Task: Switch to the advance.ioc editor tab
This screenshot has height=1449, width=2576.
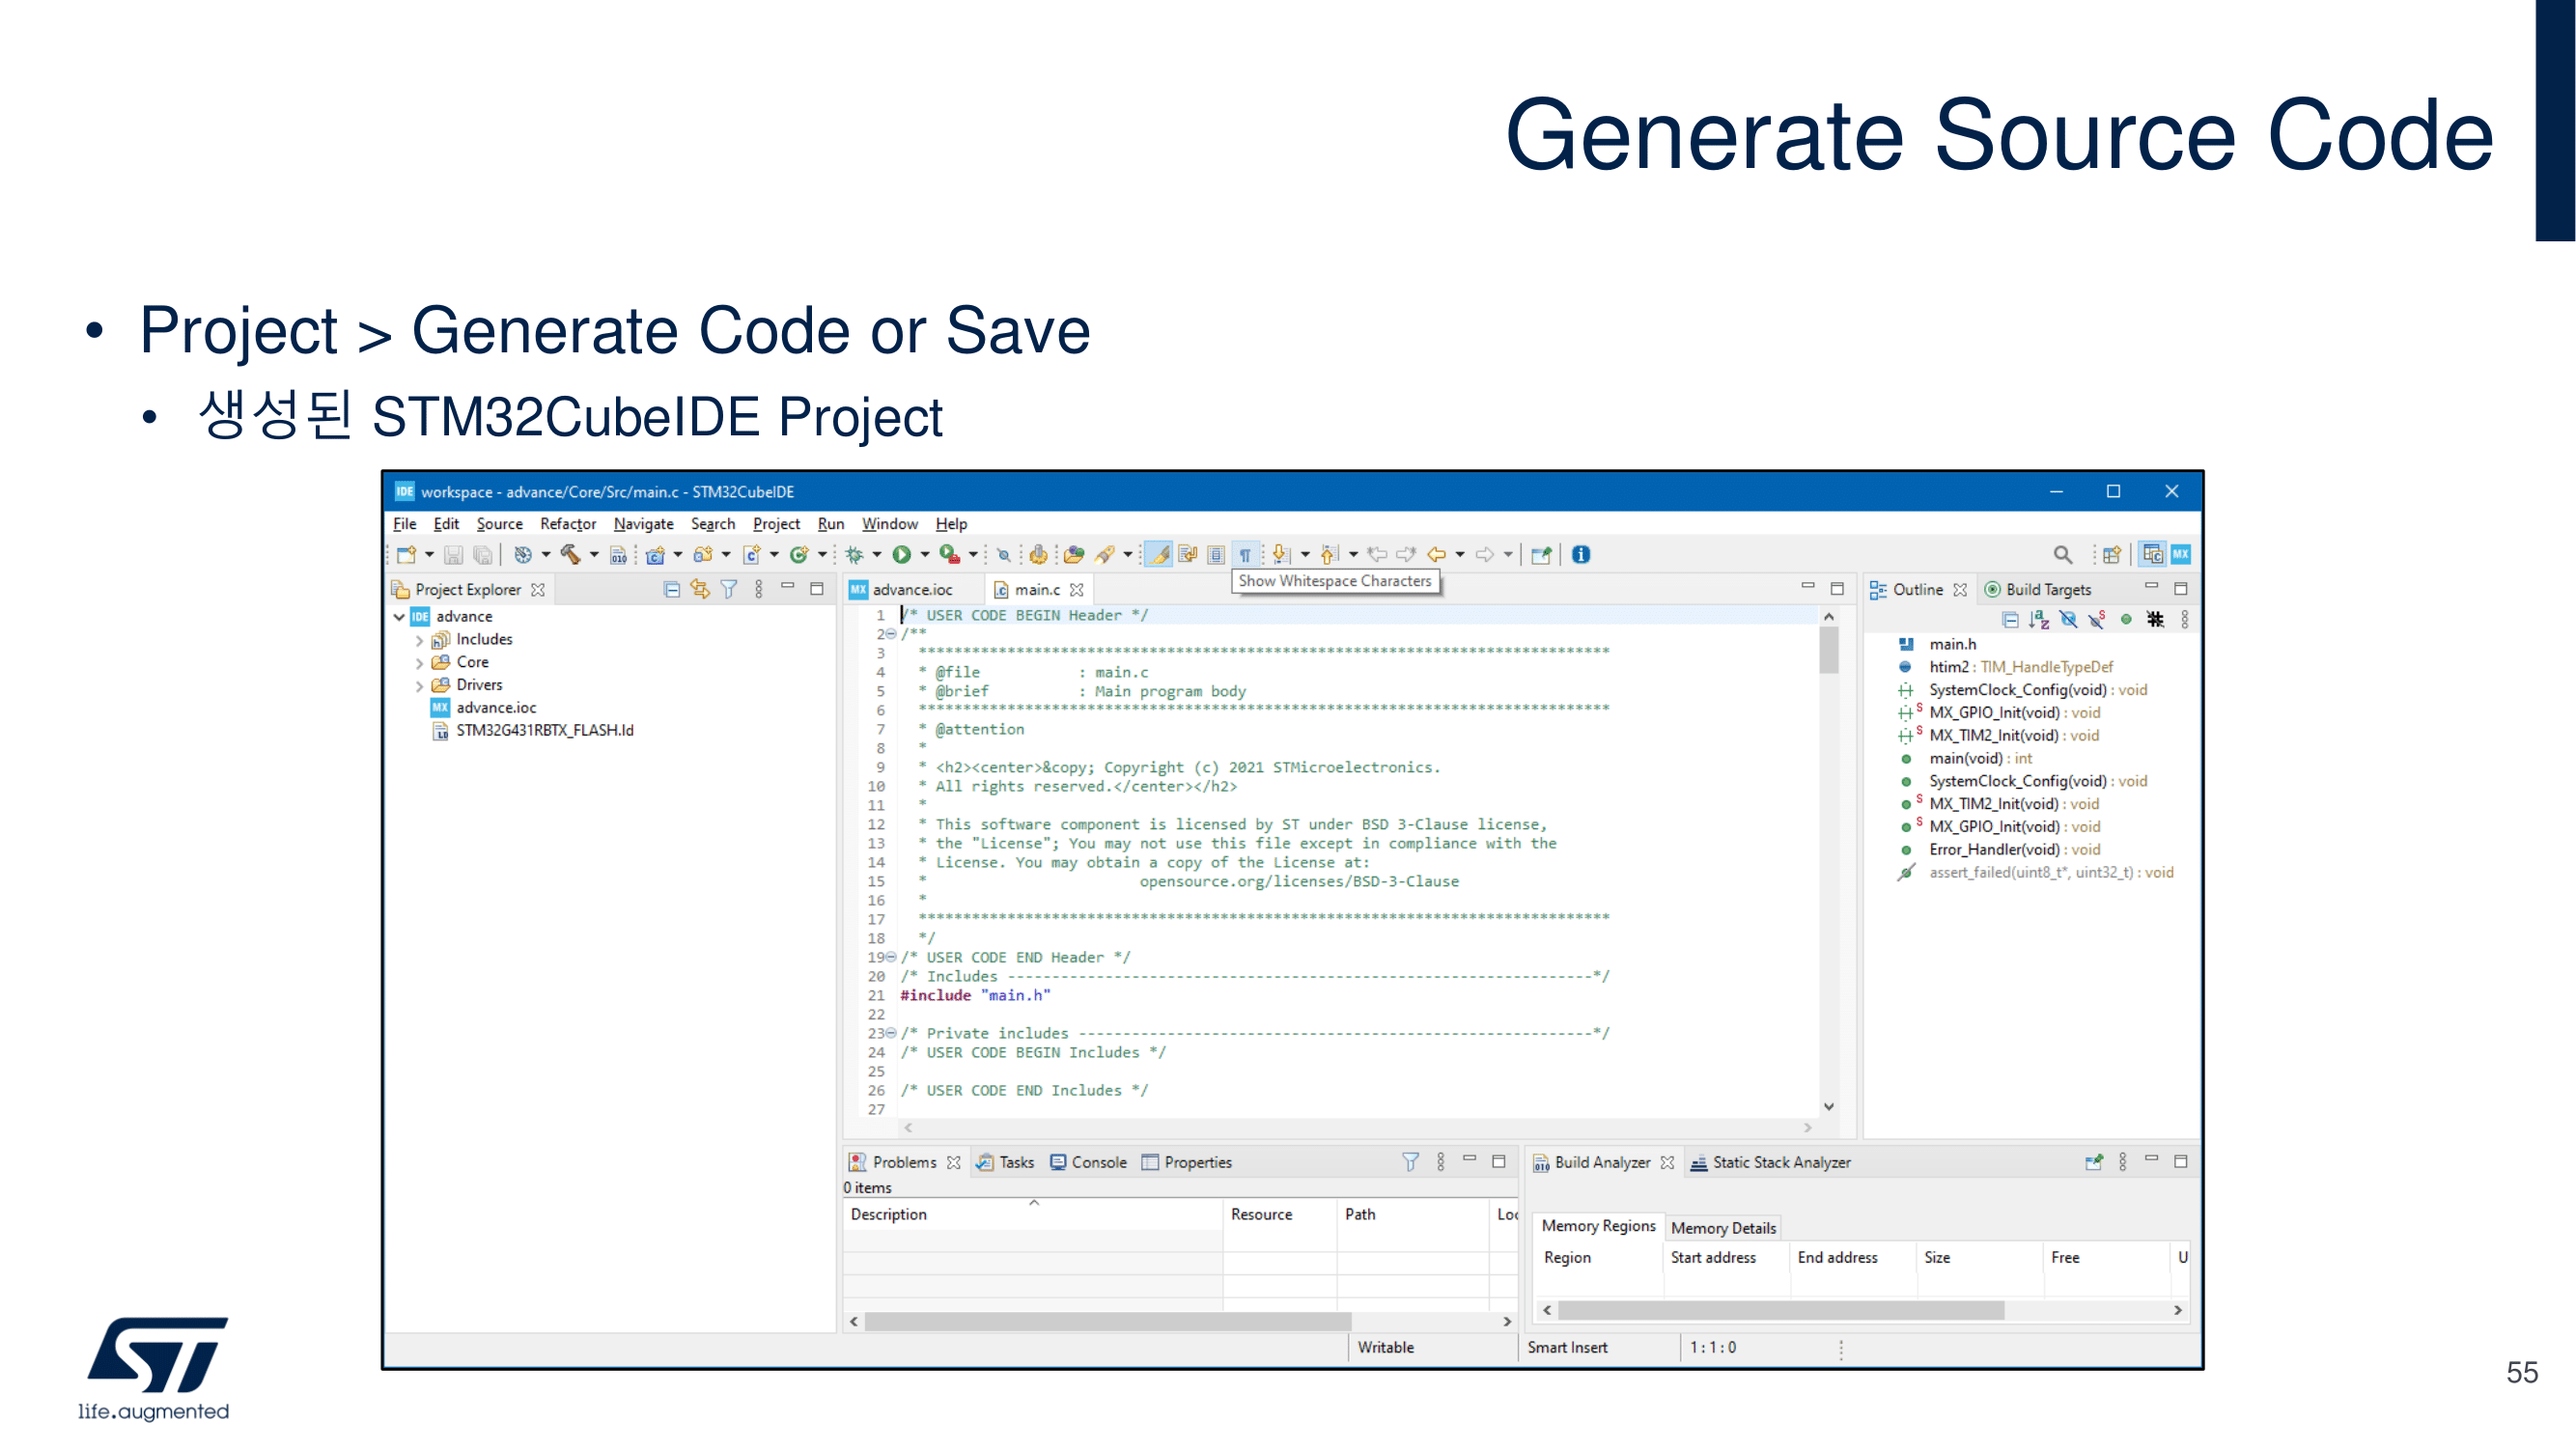Action: tap(911, 589)
